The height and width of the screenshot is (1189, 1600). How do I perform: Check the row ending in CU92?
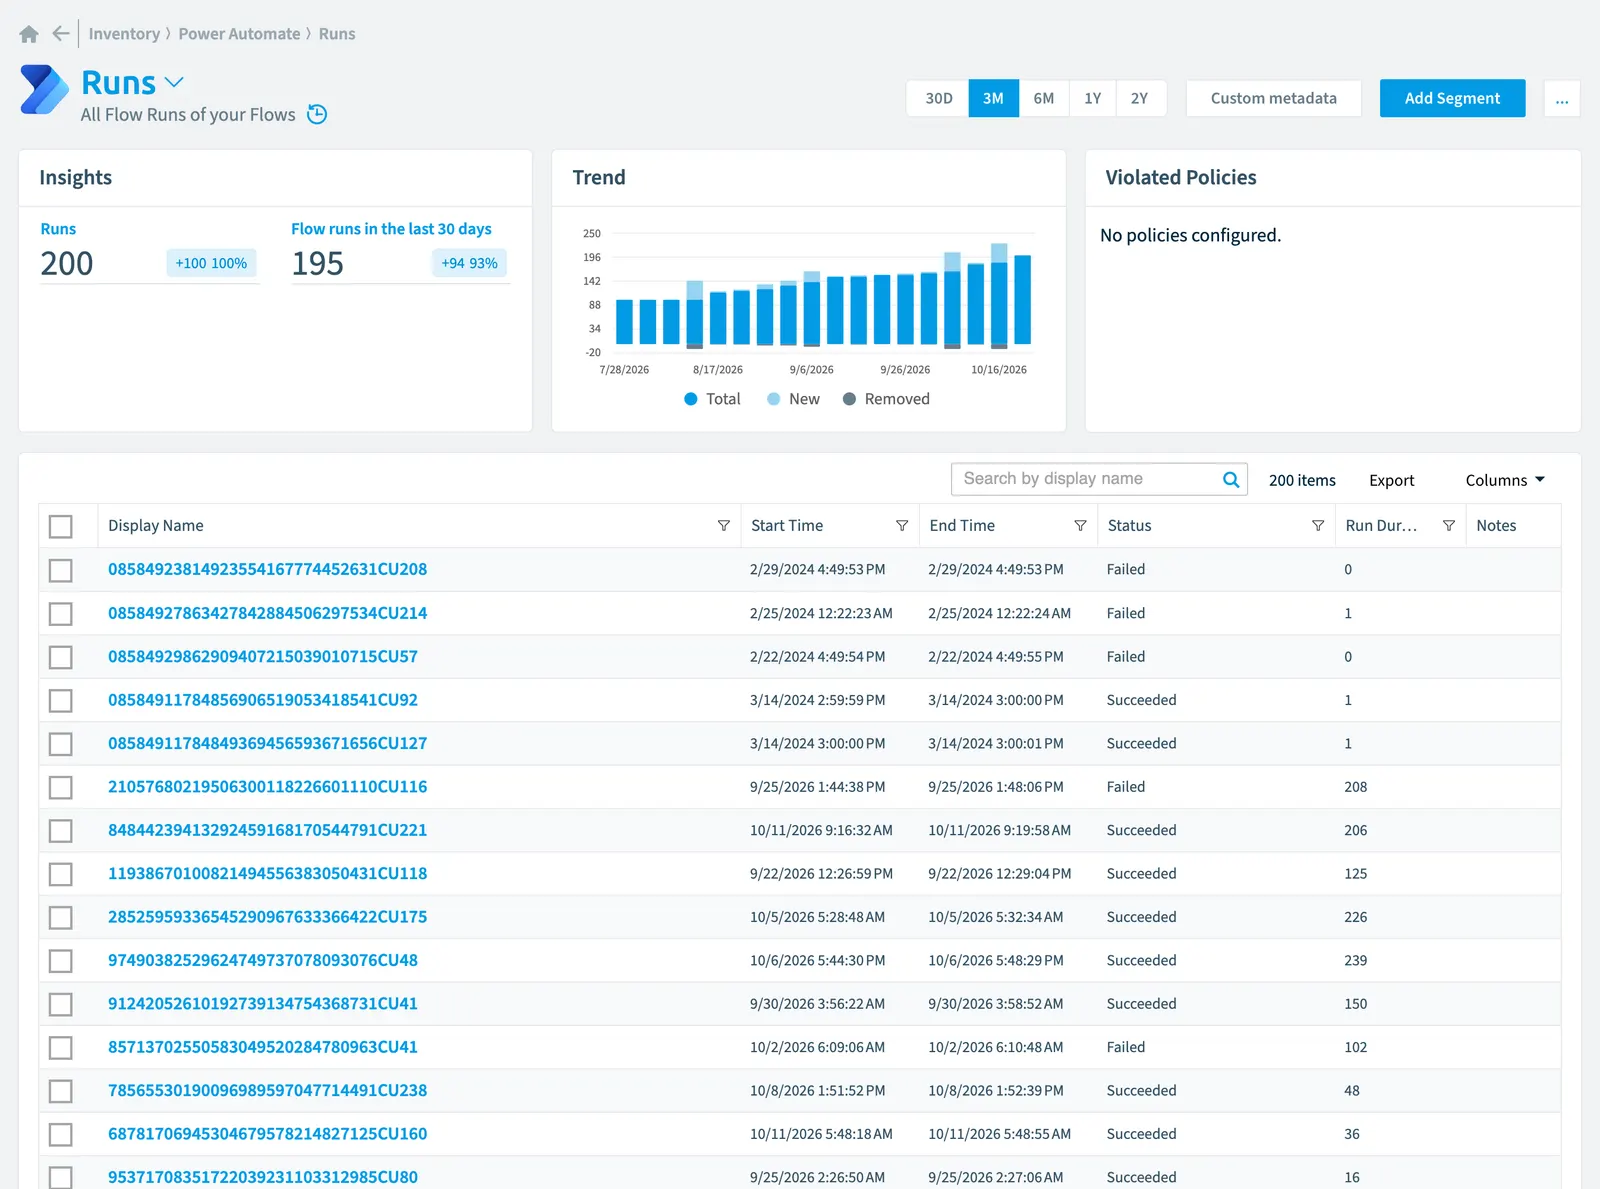pyautogui.click(x=61, y=700)
